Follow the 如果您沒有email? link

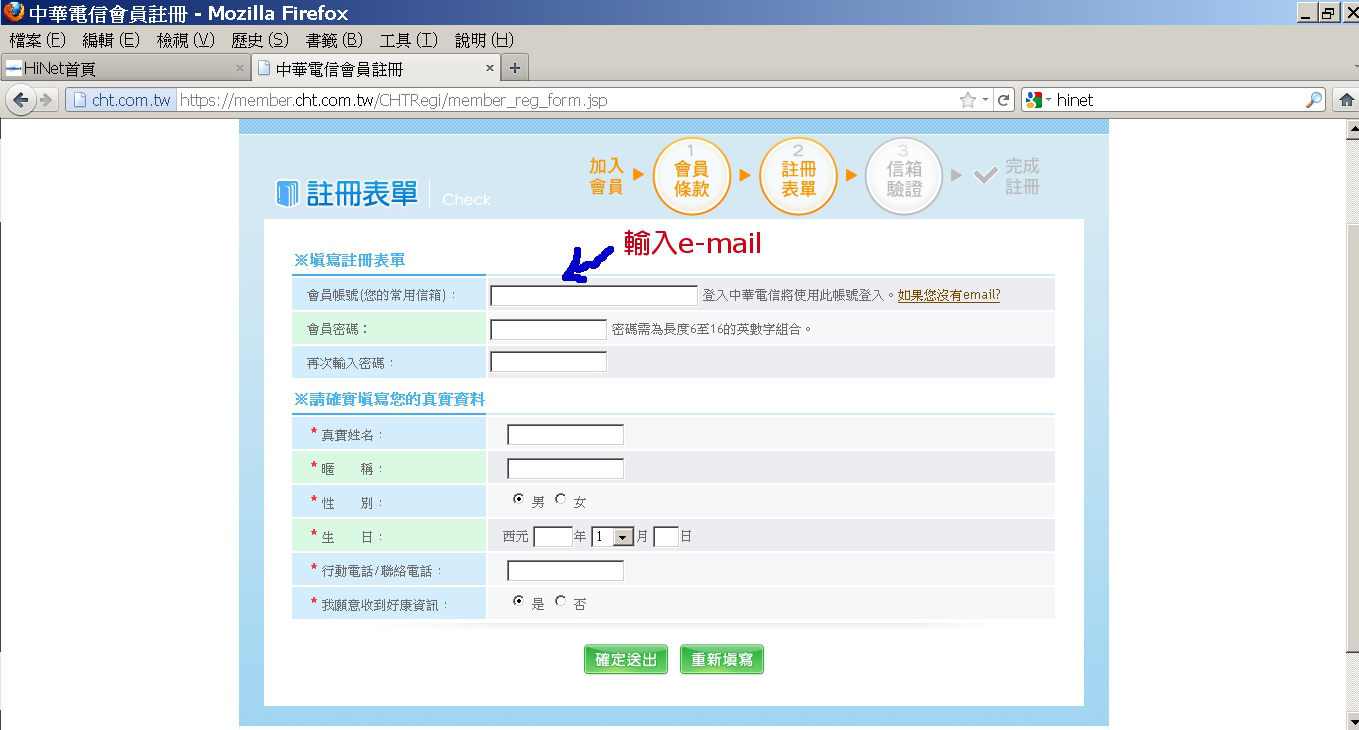click(949, 295)
